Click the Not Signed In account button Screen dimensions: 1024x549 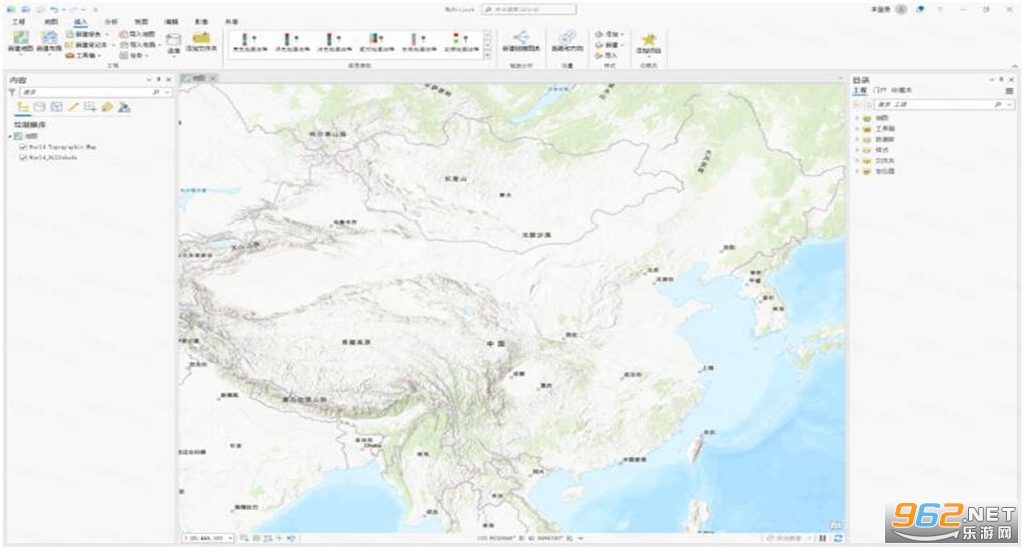click(x=888, y=9)
